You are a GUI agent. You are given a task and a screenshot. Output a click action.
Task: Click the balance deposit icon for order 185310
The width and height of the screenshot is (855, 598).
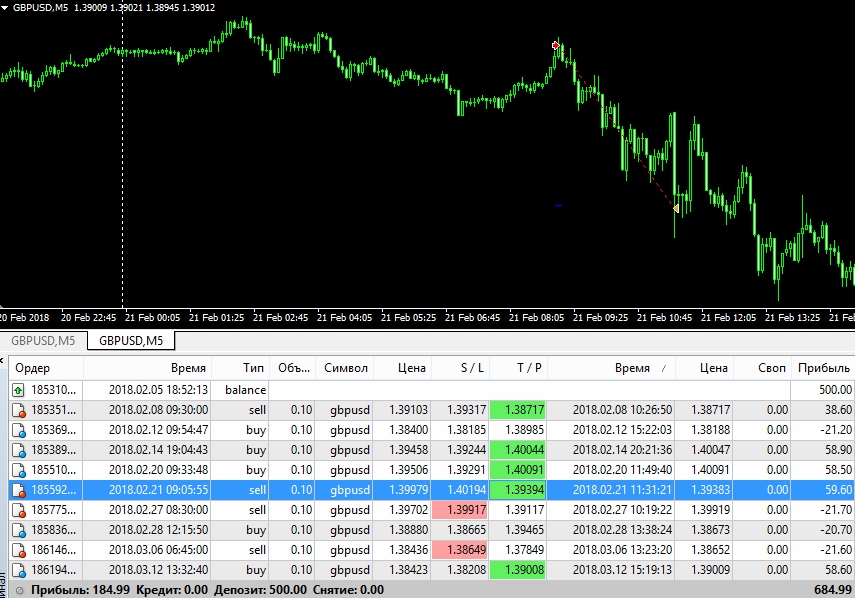(x=19, y=390)
